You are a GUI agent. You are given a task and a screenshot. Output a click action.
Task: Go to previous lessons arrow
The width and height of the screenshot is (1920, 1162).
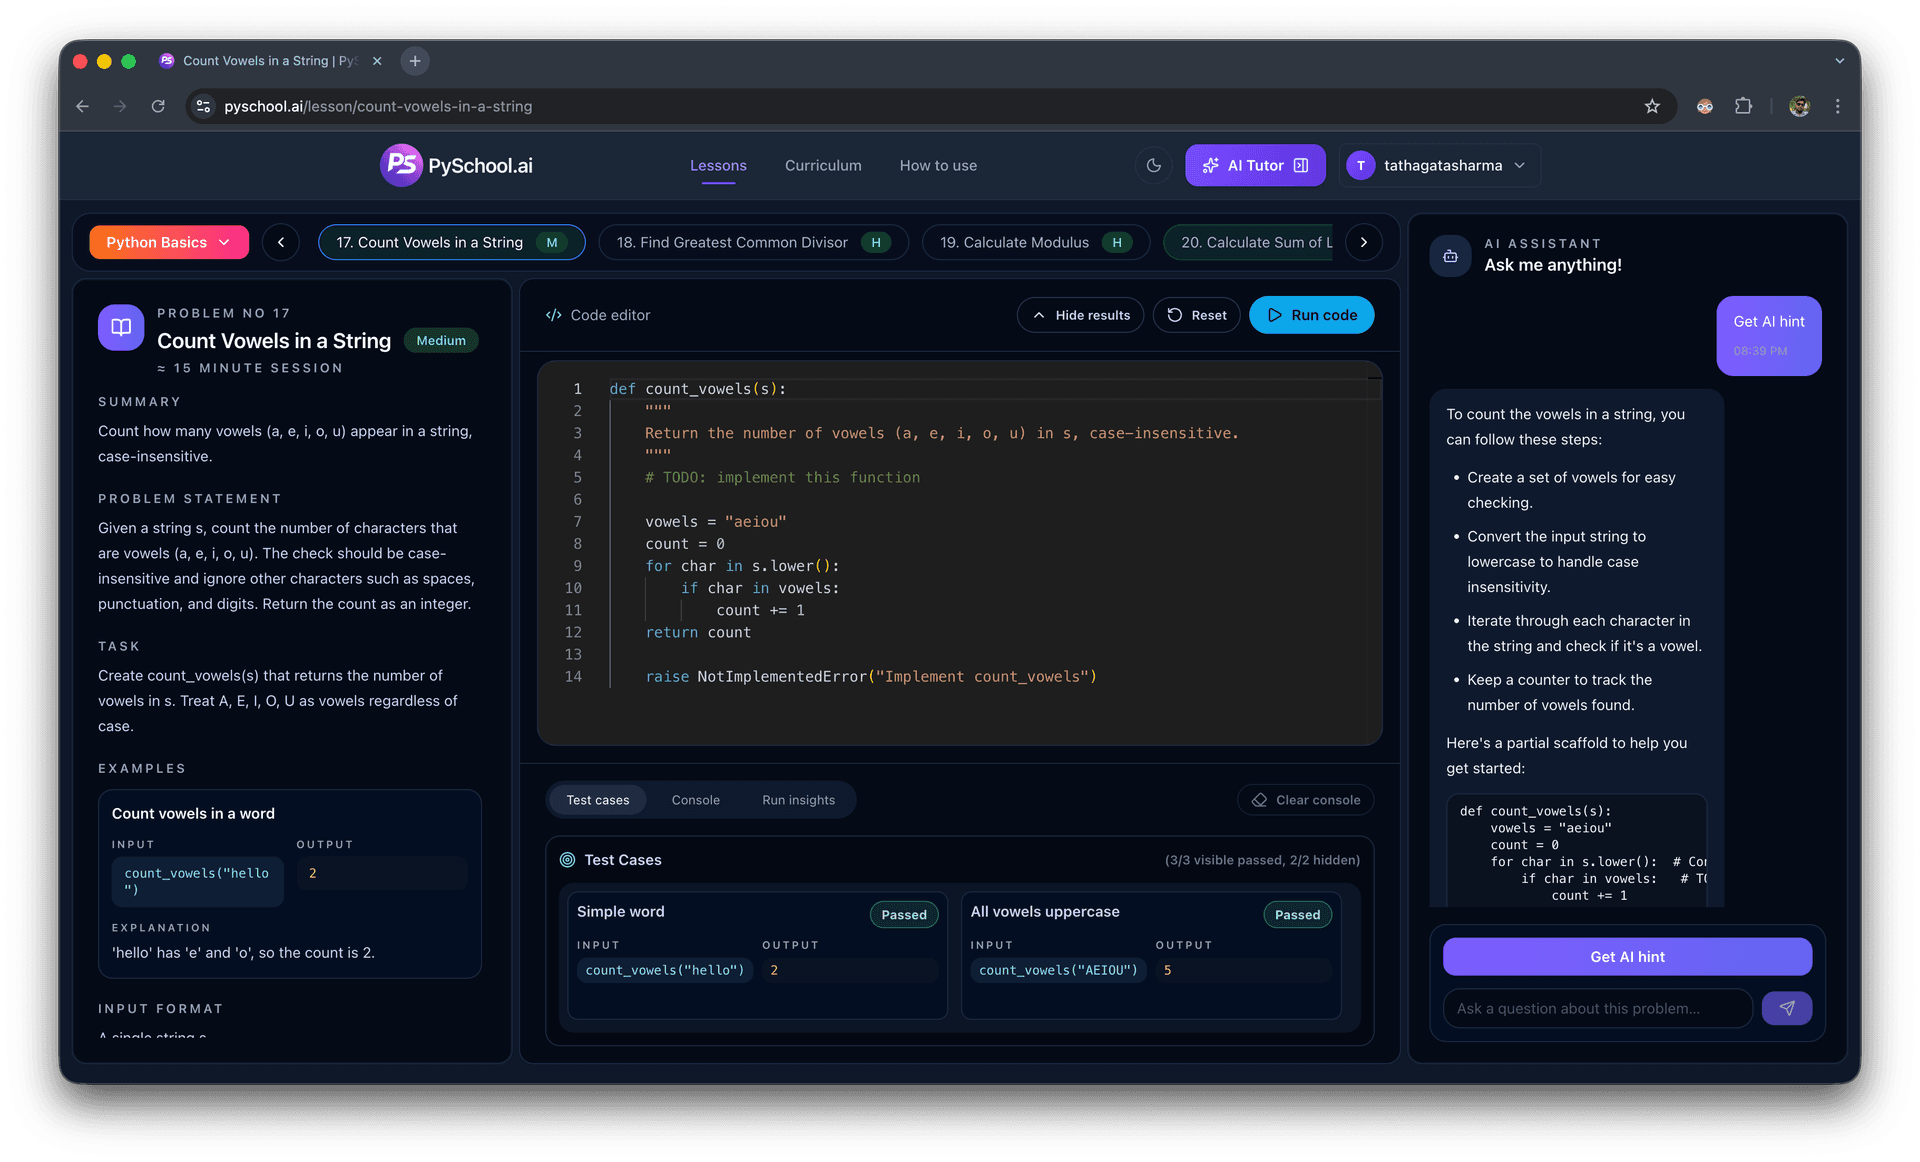pos(281,242)
